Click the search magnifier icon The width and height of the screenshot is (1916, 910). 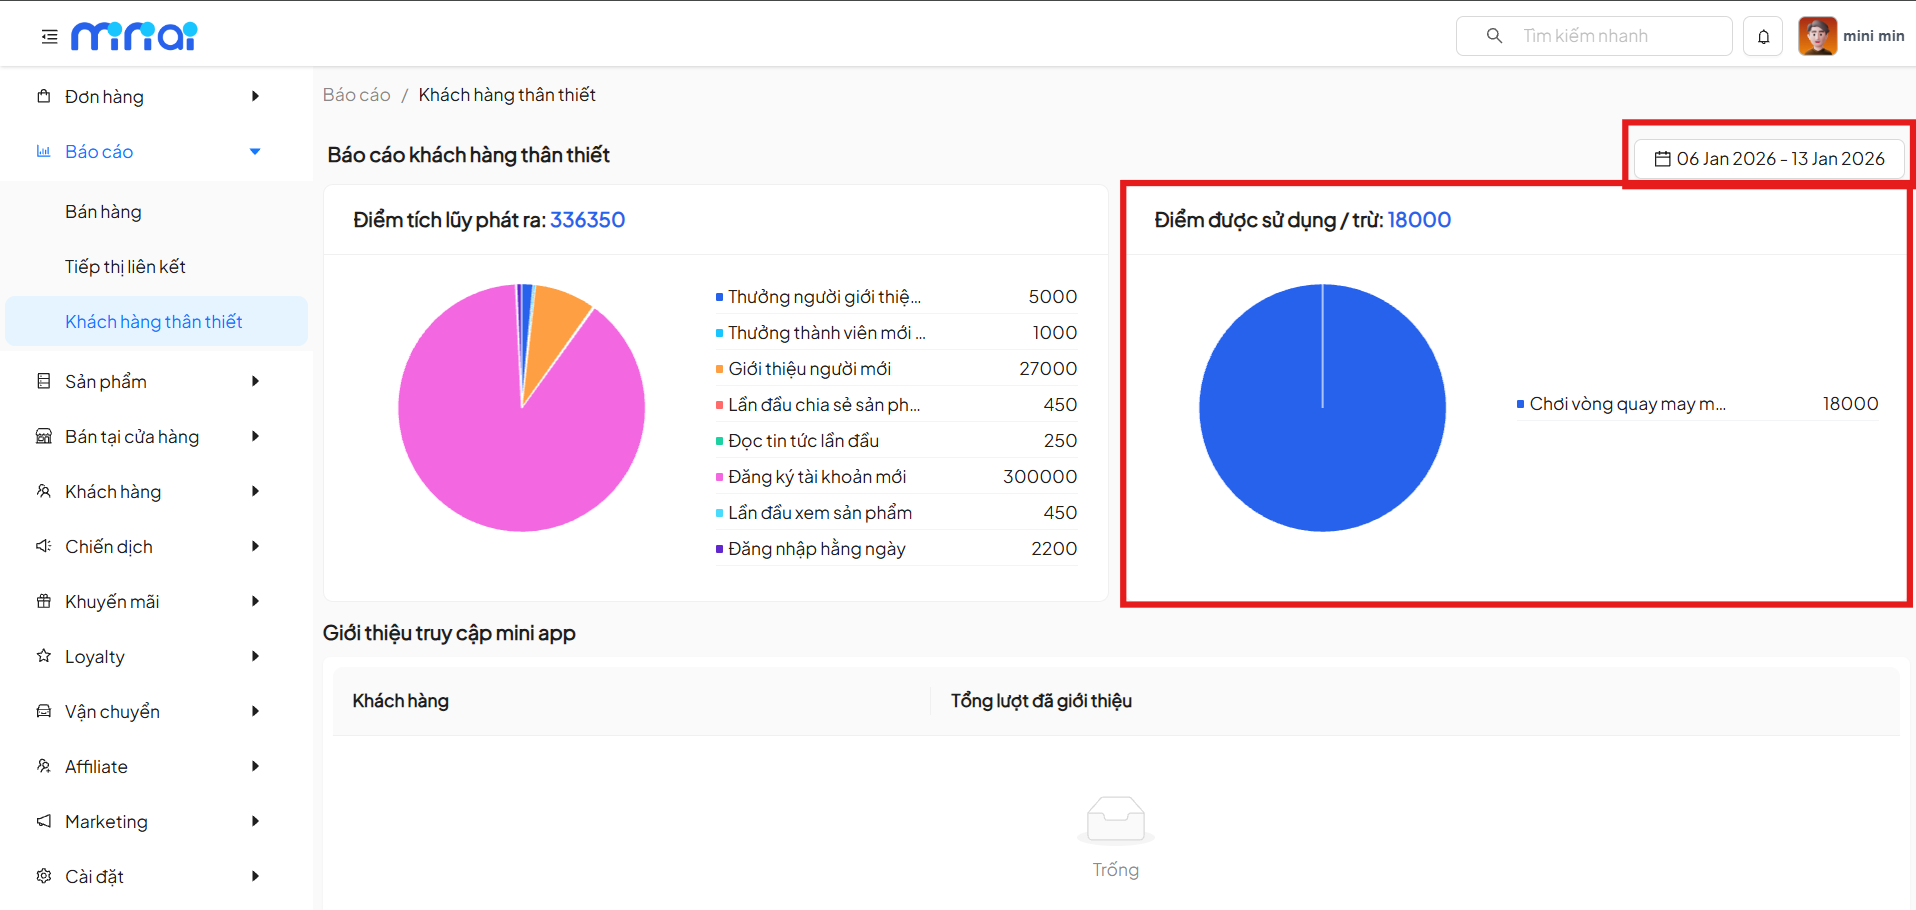pos(1494,36)
